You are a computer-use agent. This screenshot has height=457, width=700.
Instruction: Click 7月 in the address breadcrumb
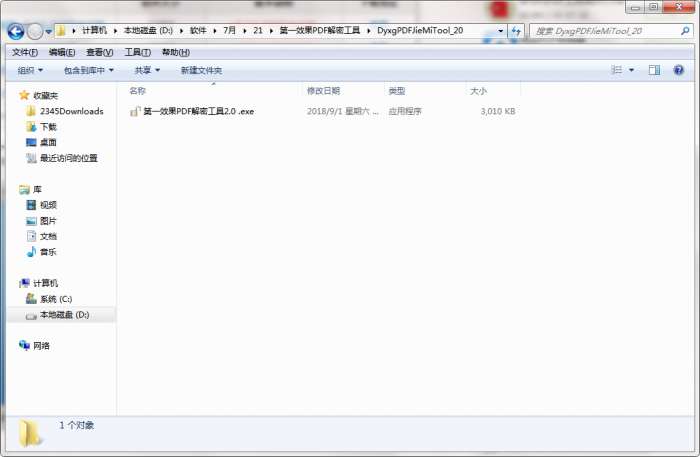[x=229, y=30]
